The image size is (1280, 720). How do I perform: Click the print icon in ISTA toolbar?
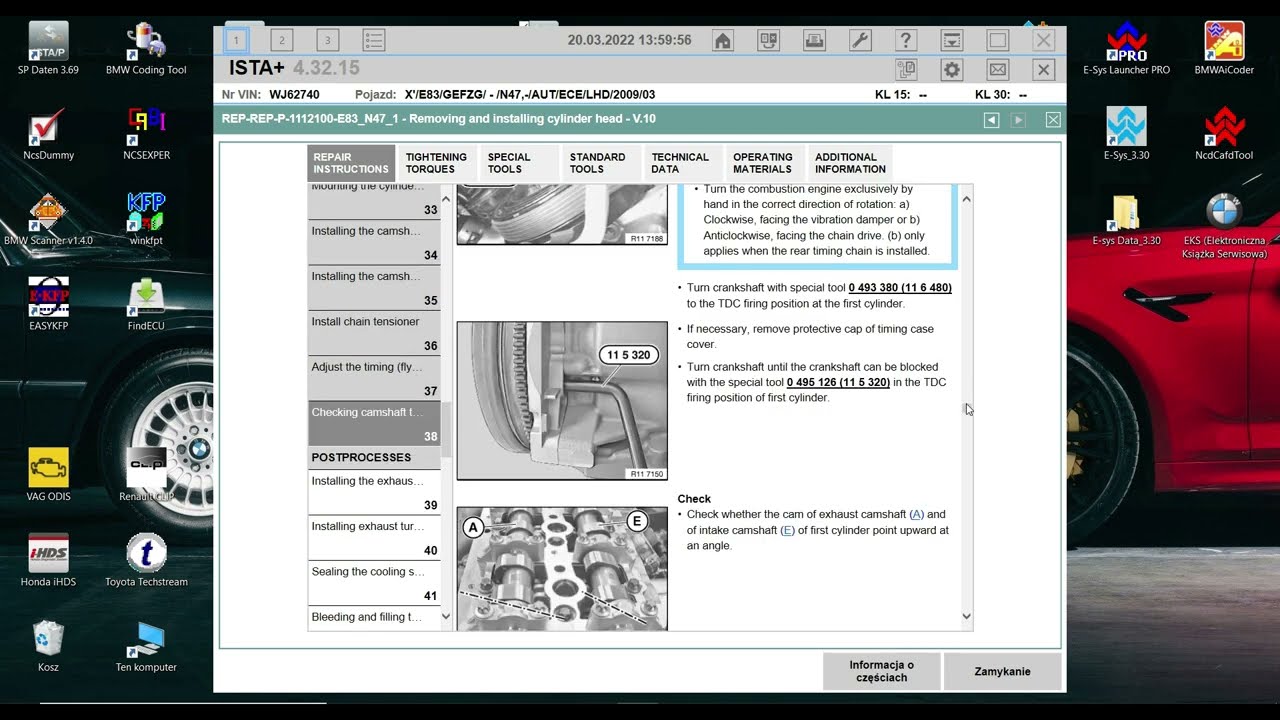(814, 40)
